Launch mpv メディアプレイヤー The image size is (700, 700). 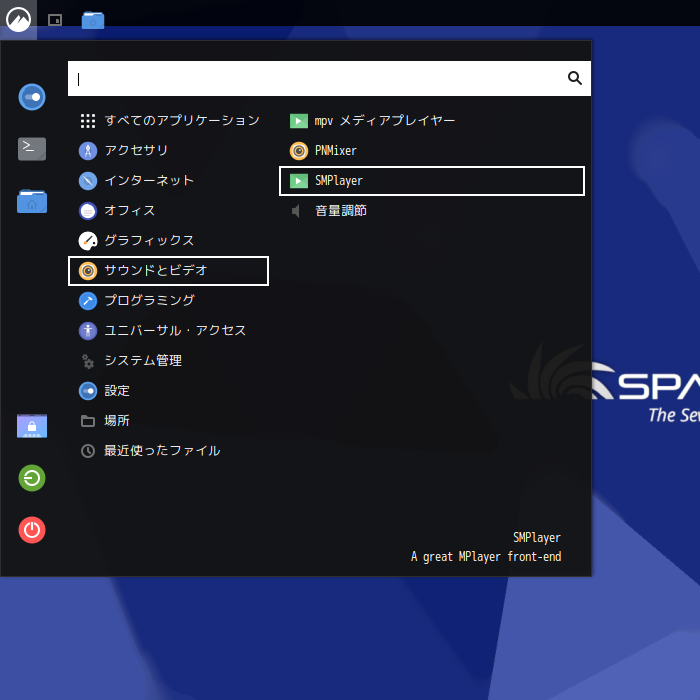tap(432, 121)
